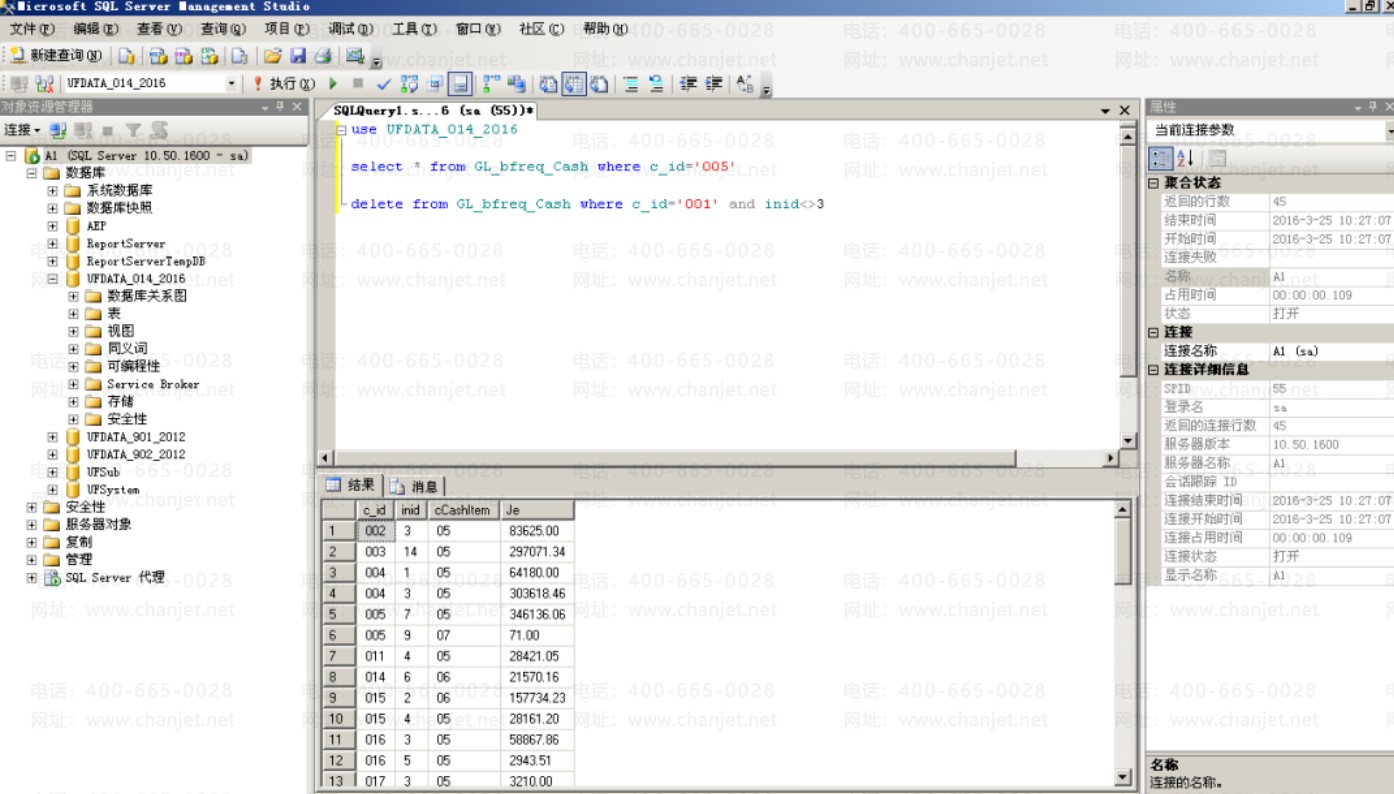Expand the AEP database node
The image size is (1394, 794).
(x=52, y=226)
